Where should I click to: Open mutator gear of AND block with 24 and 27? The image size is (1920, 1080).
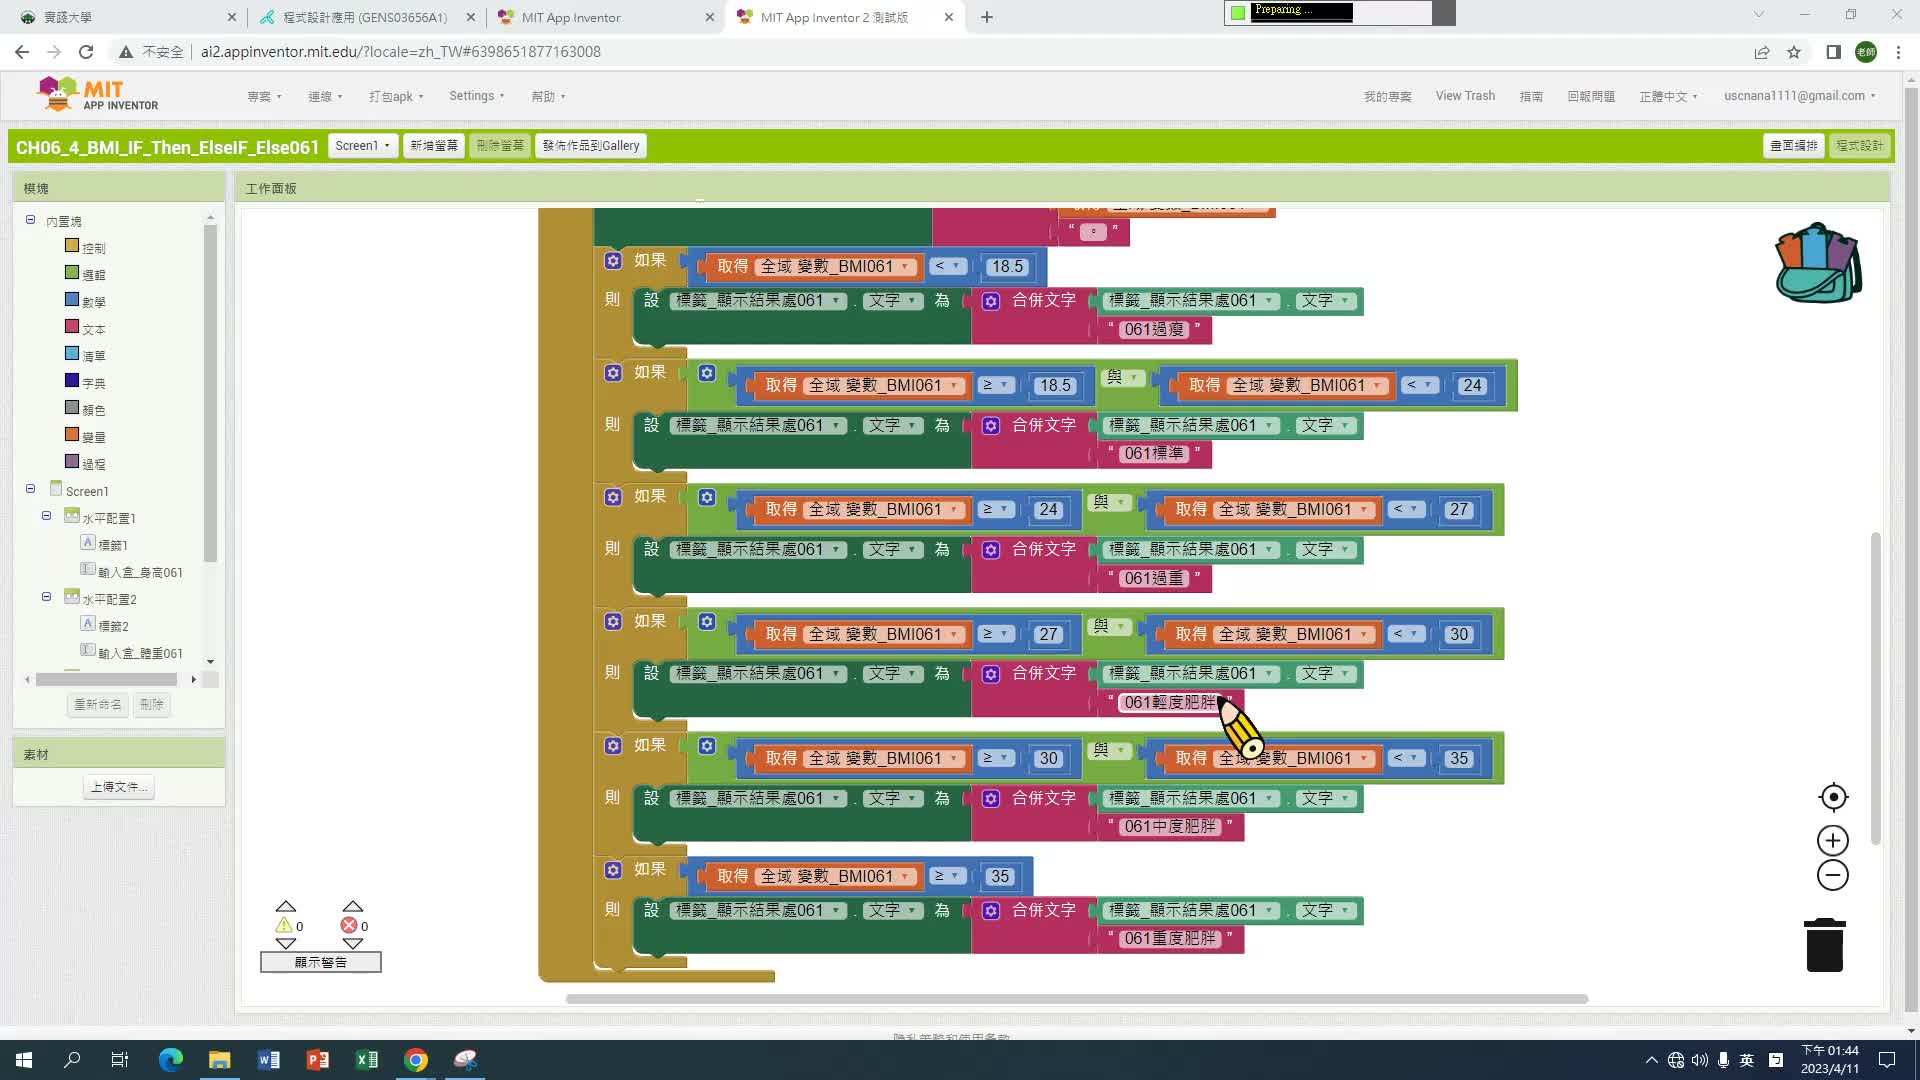point(707,497)
